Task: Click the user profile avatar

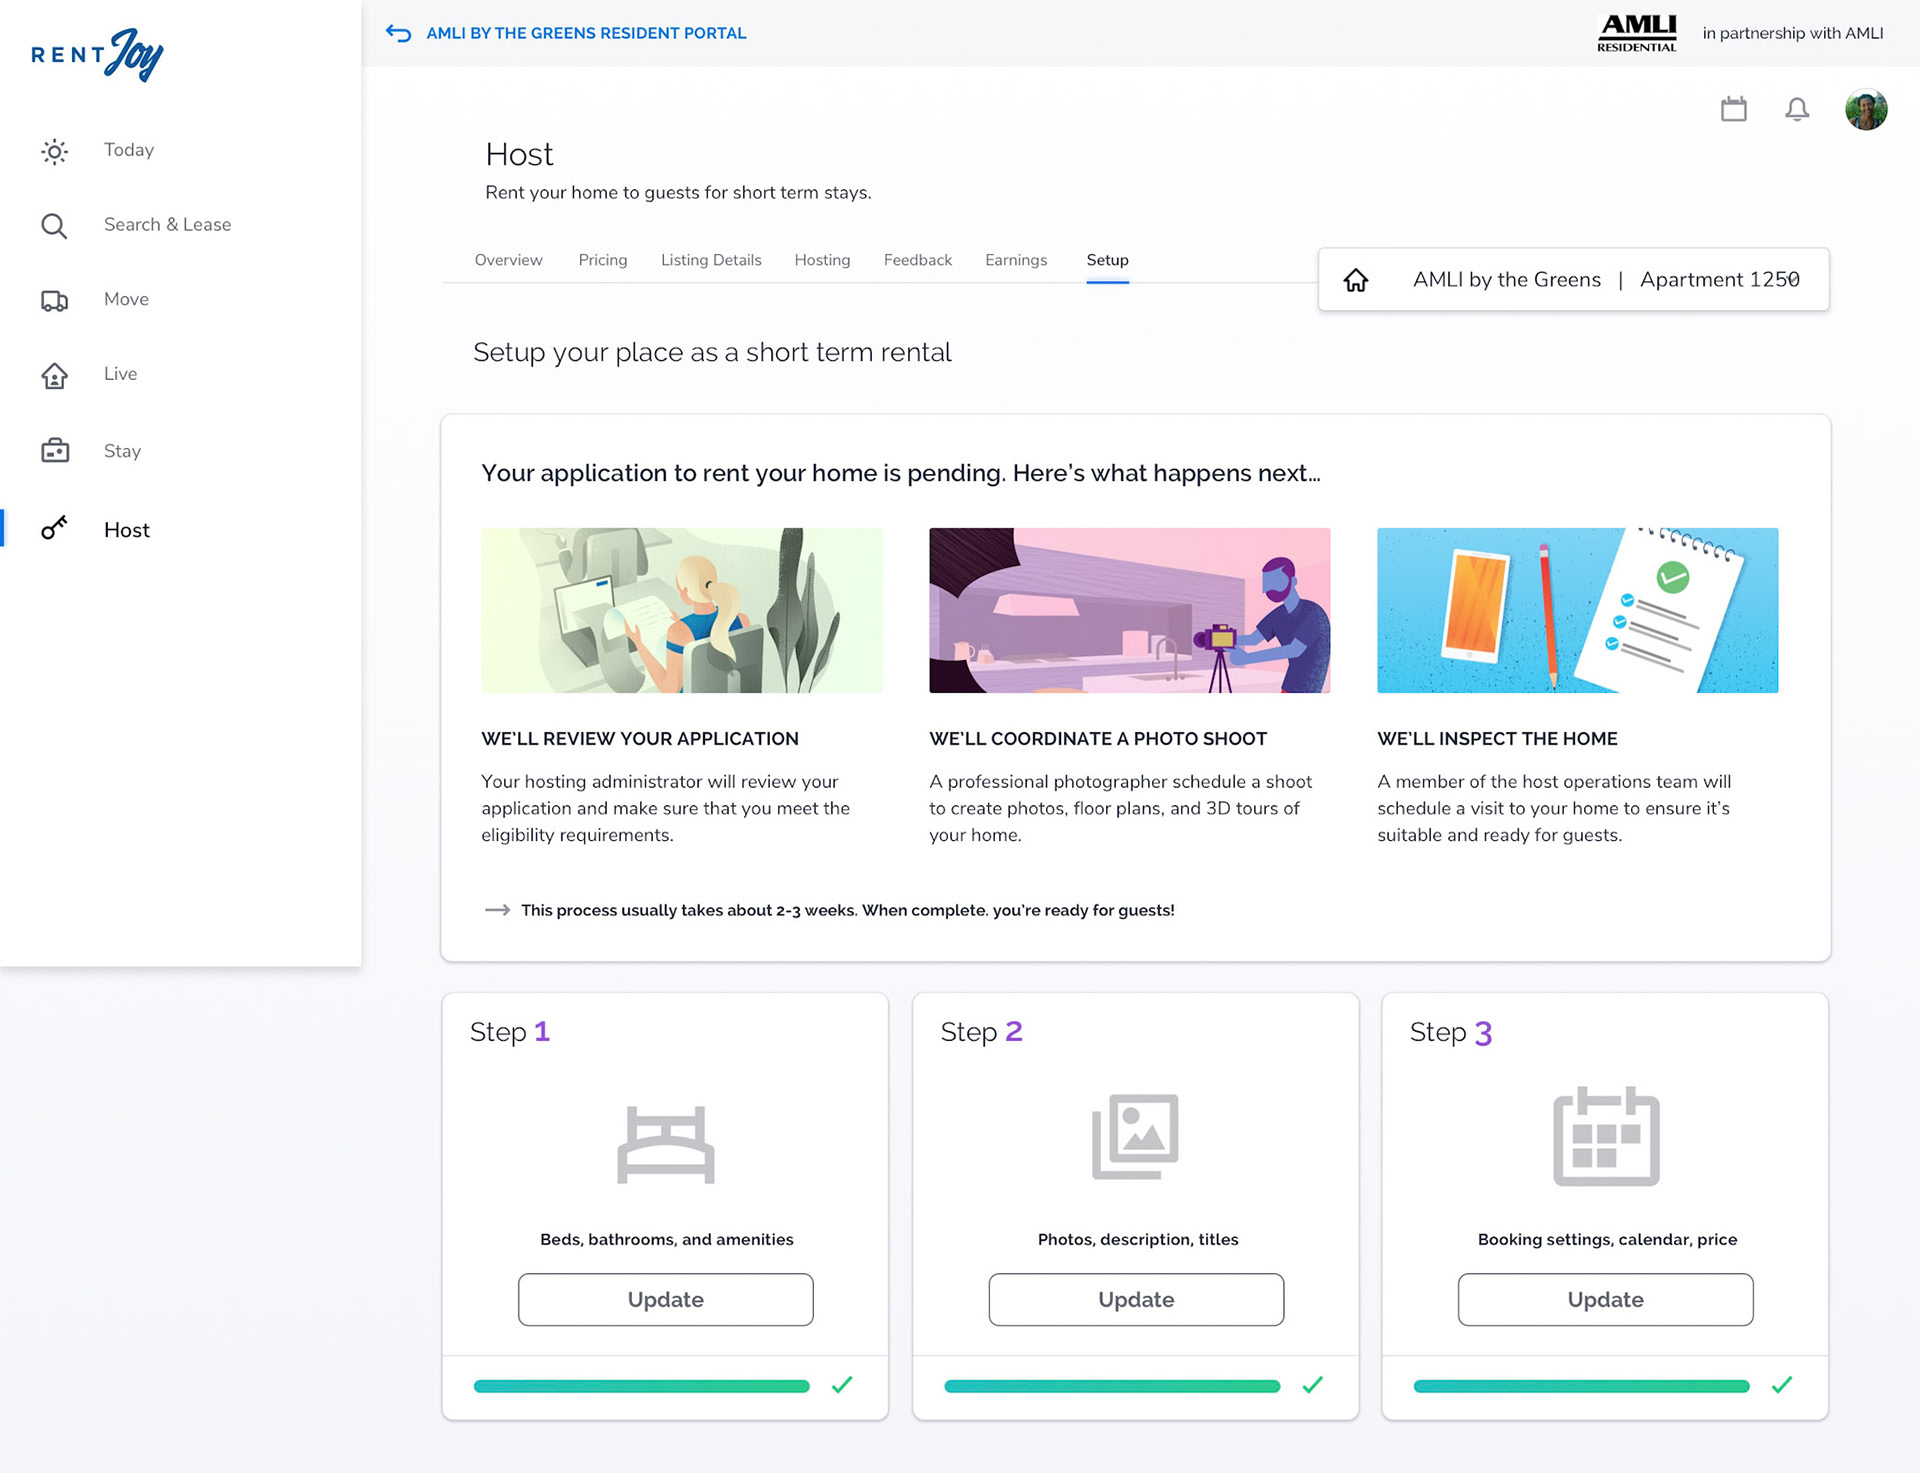Action: pos(1865,109)
